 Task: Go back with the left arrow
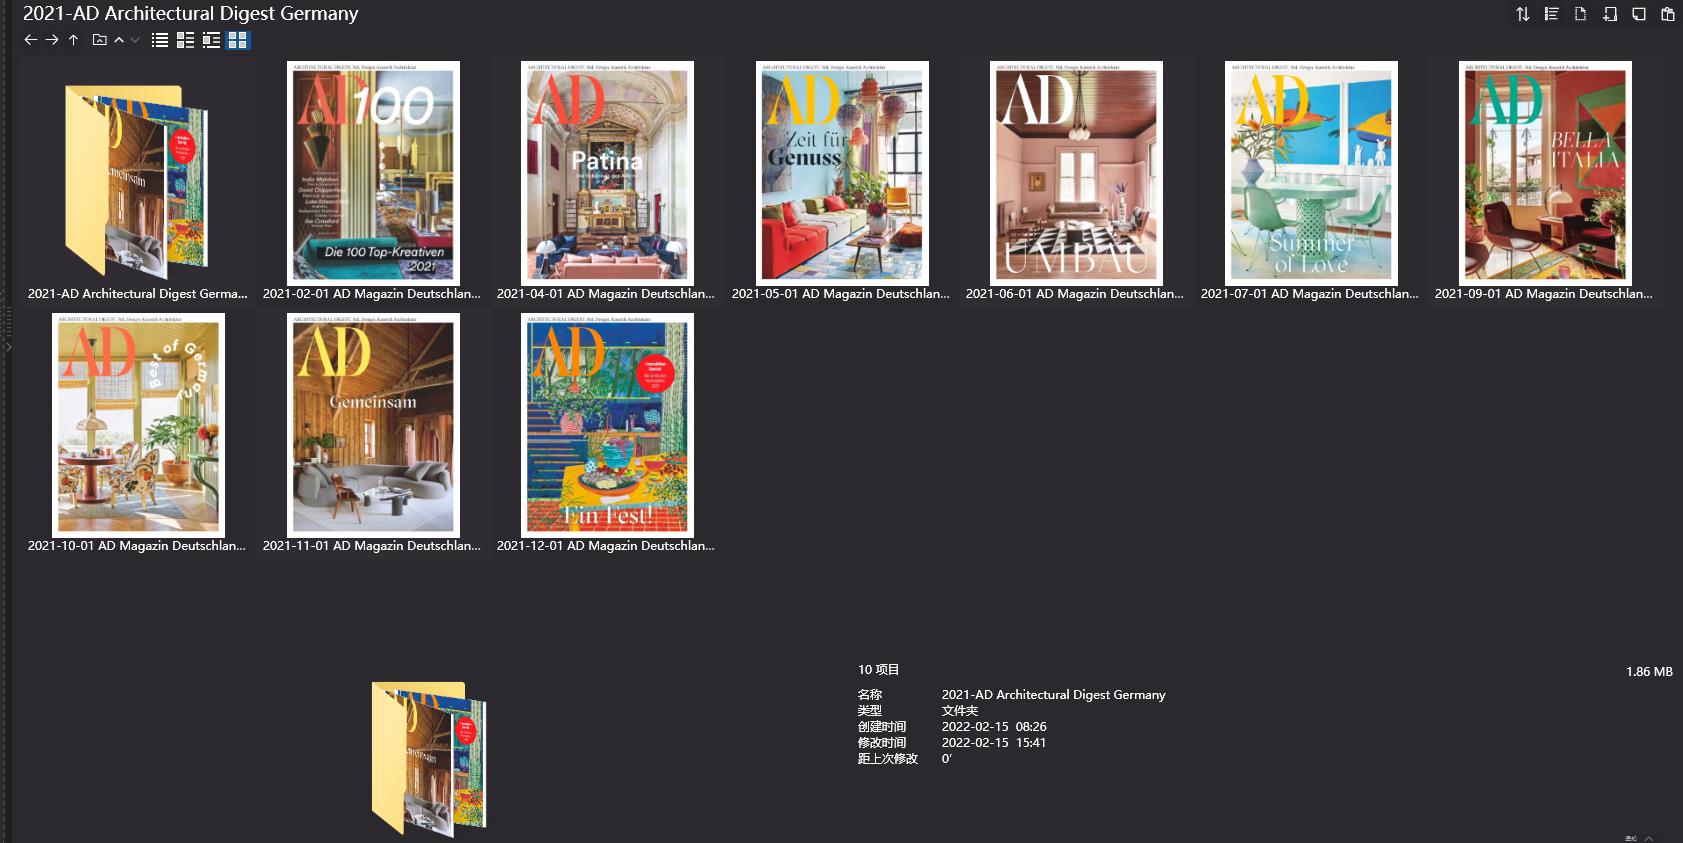pyautogui.click(x=30, y=40)
